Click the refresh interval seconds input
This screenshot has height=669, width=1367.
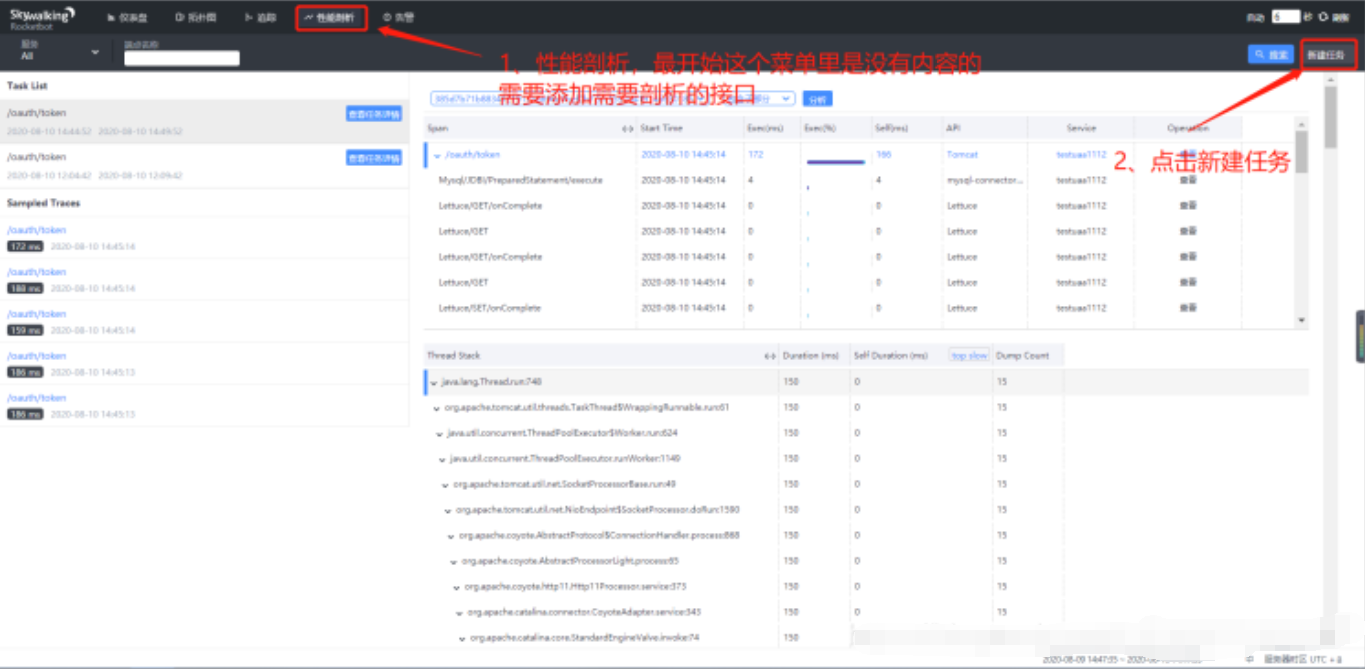[1286, 17]
